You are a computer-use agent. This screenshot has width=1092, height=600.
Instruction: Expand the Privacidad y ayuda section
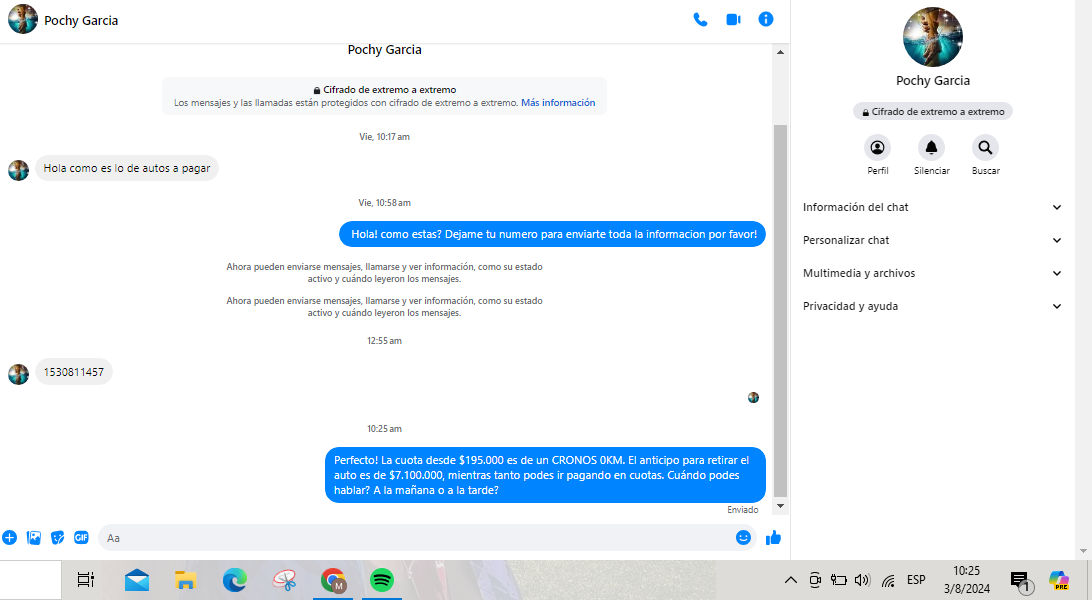click(932, 306)
